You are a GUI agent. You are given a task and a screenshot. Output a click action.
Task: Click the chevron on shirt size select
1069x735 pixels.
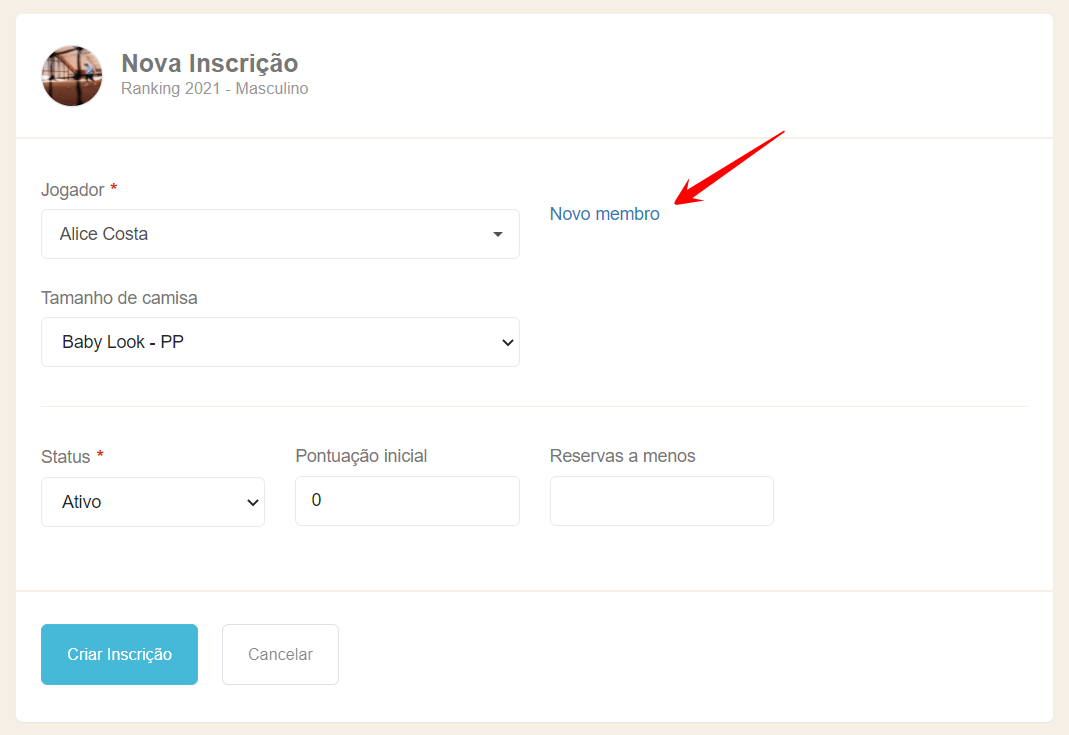[x=507, y=342]
